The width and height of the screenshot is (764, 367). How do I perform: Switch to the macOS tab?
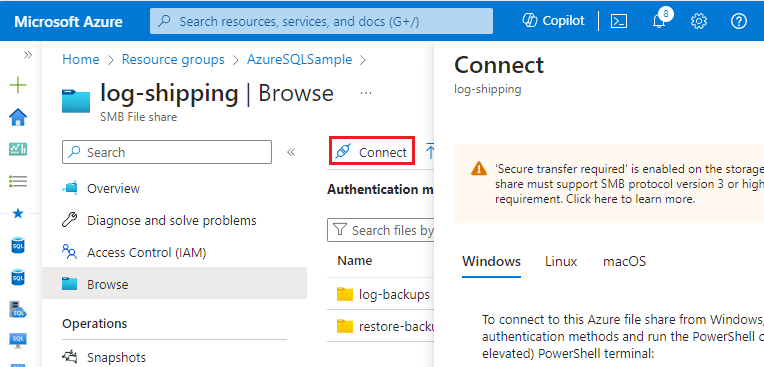(x=624, y=262)
